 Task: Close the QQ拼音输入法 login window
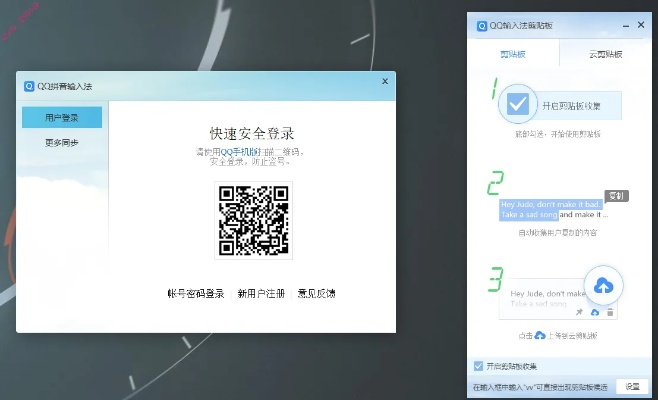click(385, 82)
